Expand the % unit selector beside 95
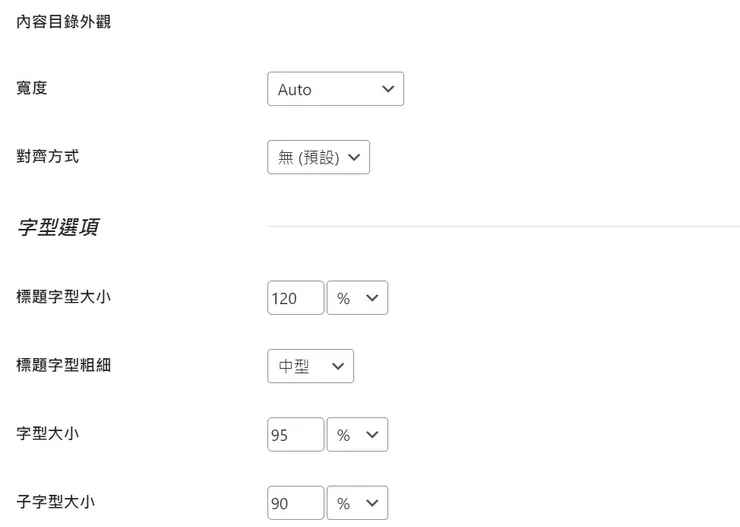Image resolution: width=740 pixels, height=527 pixels. pos(357,435)
